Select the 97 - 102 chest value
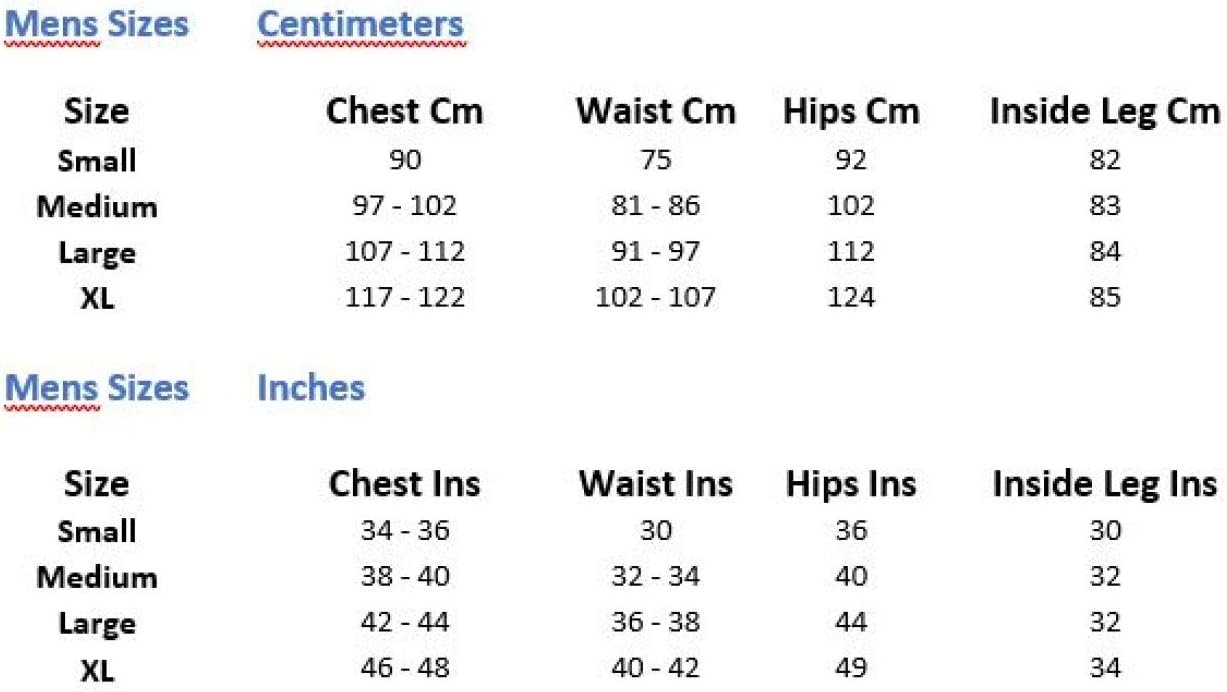1227x692 pixels. coord(405,206)
